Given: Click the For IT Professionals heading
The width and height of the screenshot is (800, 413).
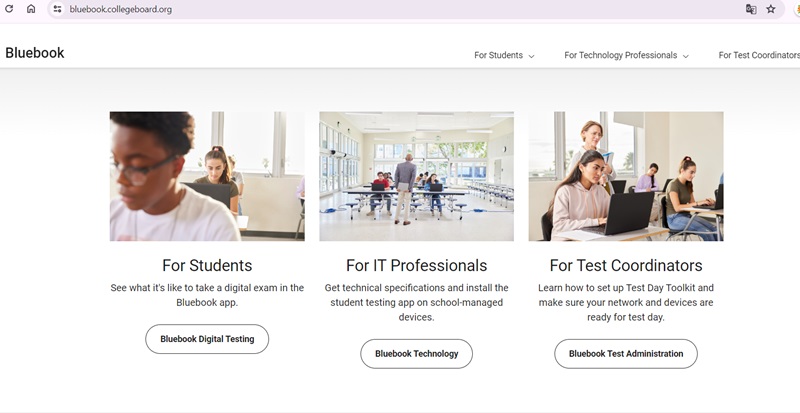Looking at the screenshot, I should 416,266.
